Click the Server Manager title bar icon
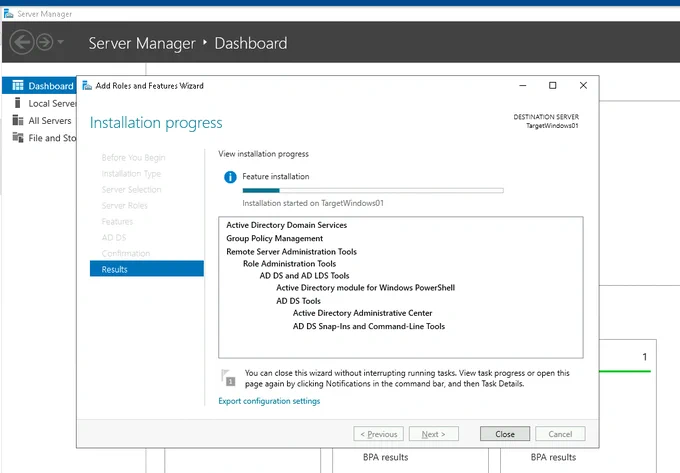This screenshot has height=473, width=680. tap(8, 14)
